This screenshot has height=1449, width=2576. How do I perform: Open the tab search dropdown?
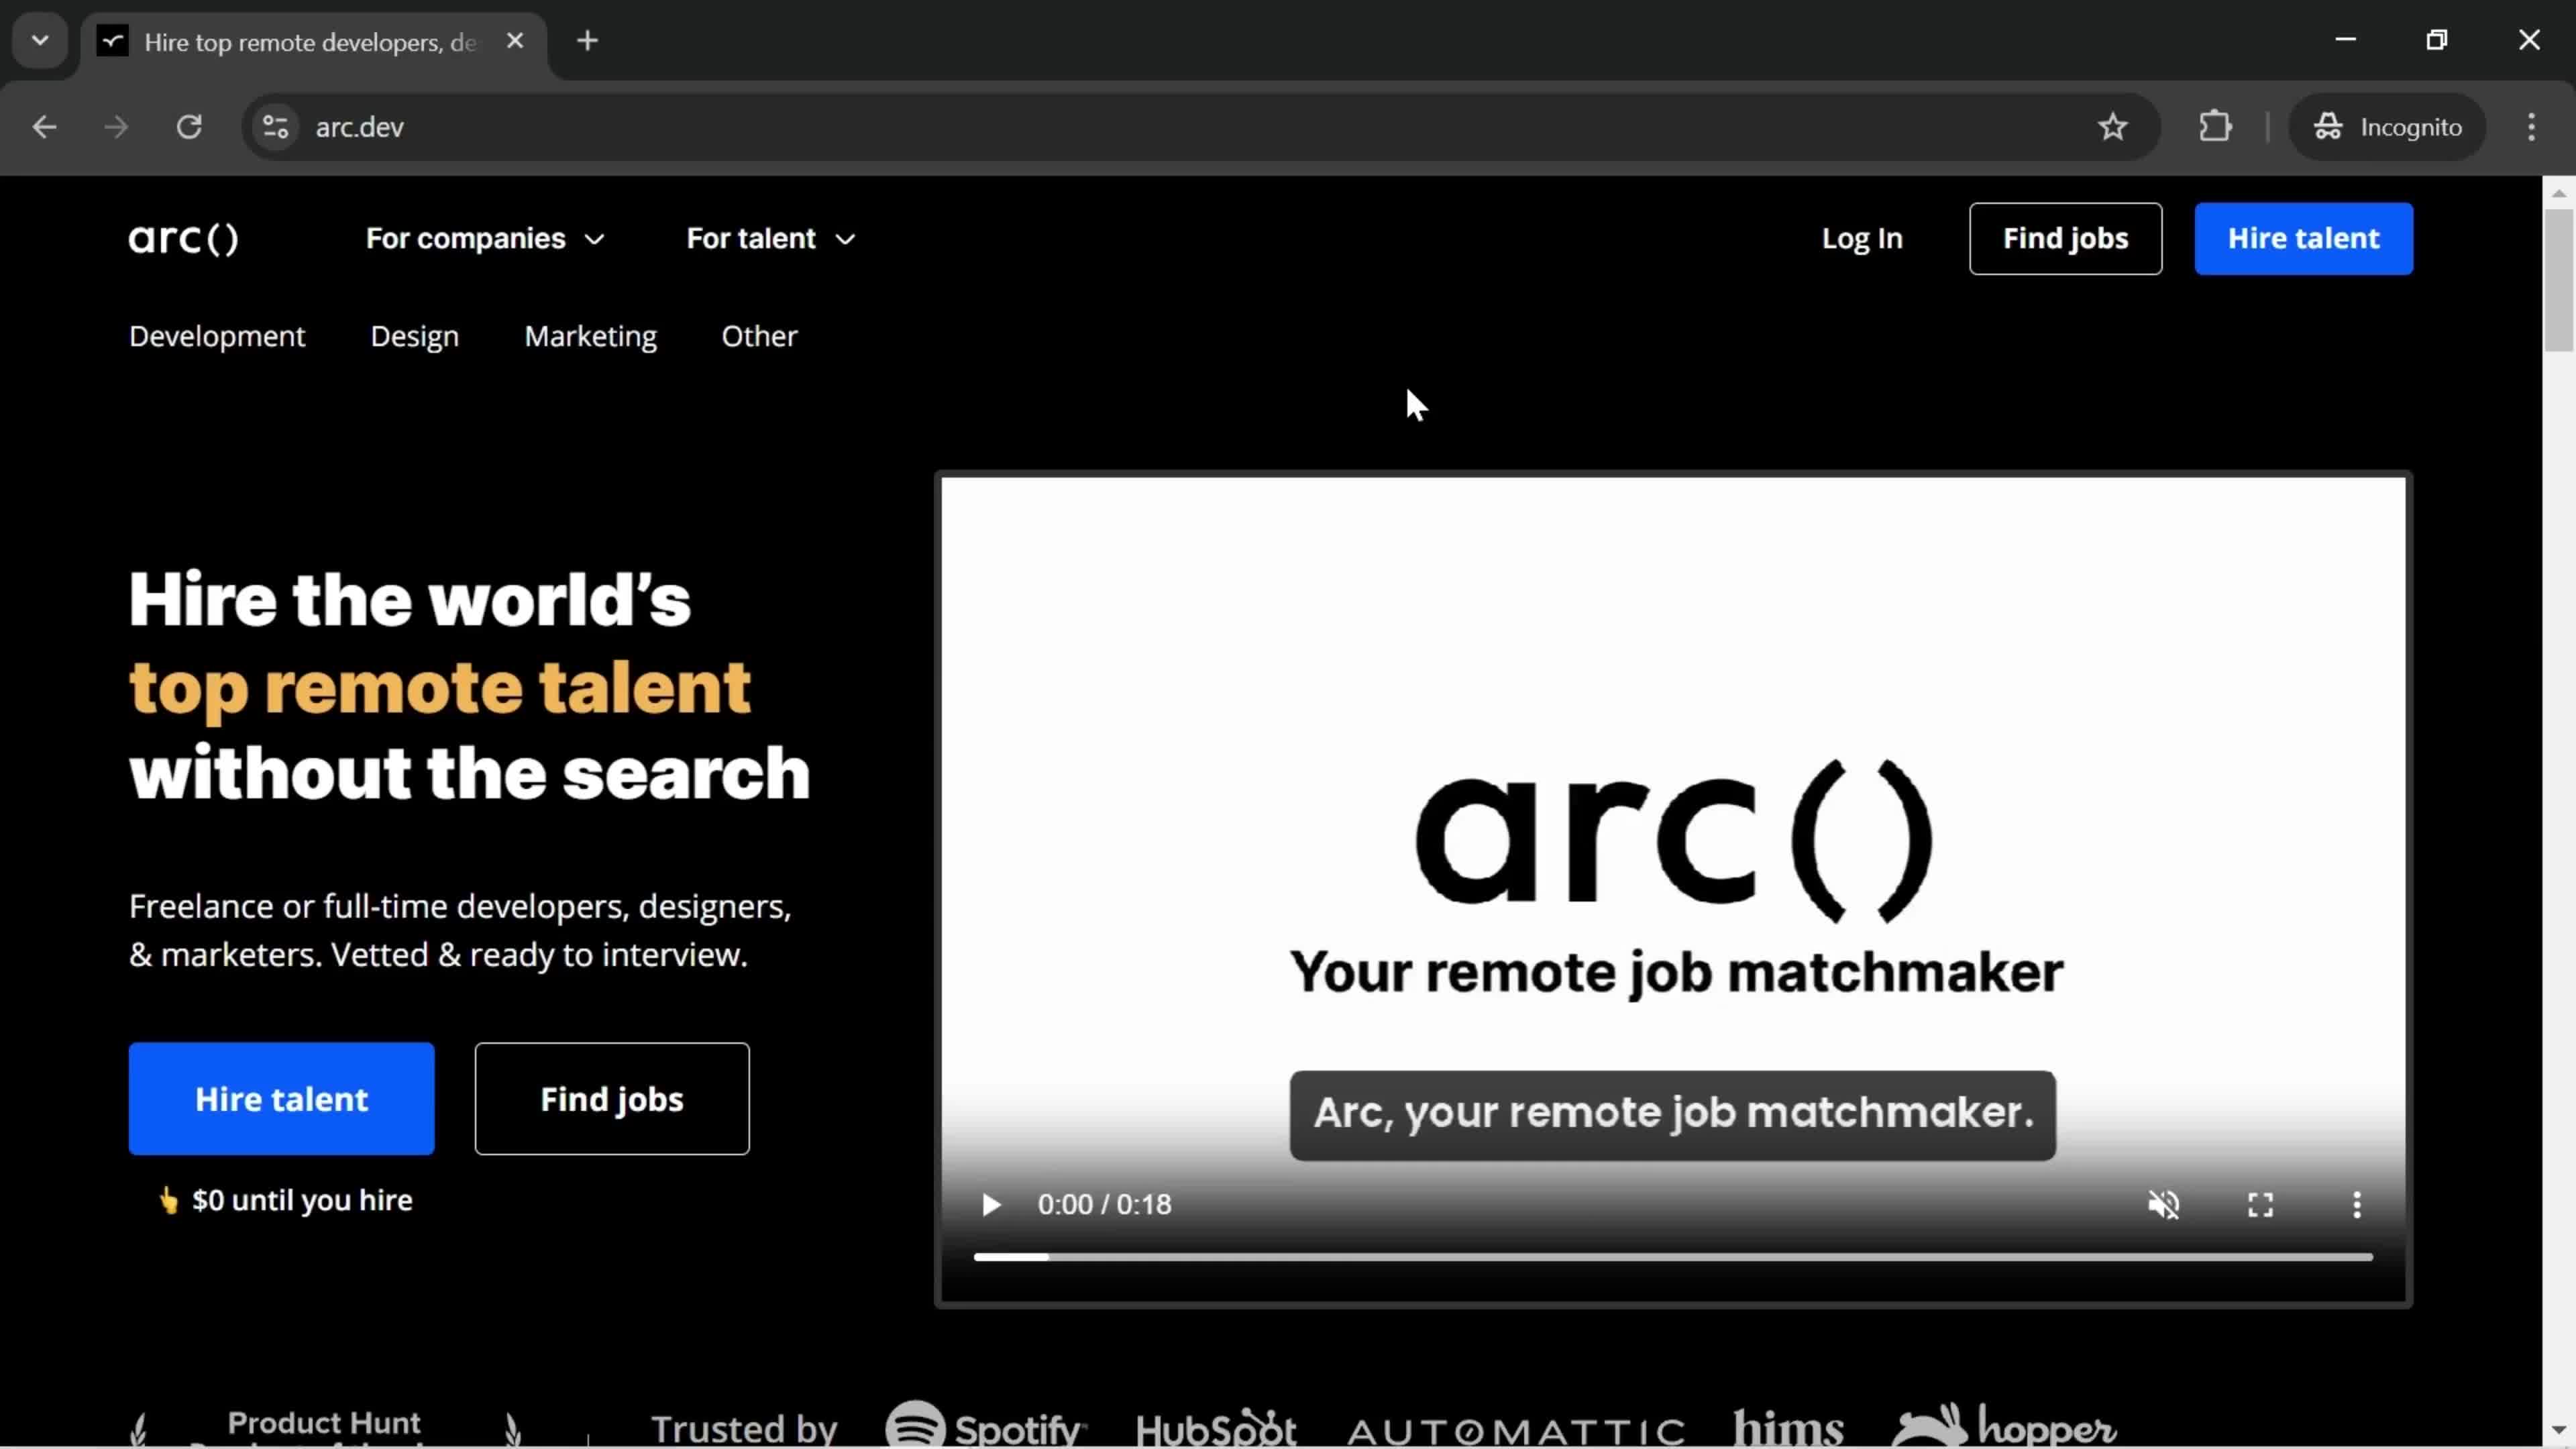coord(40,41)
